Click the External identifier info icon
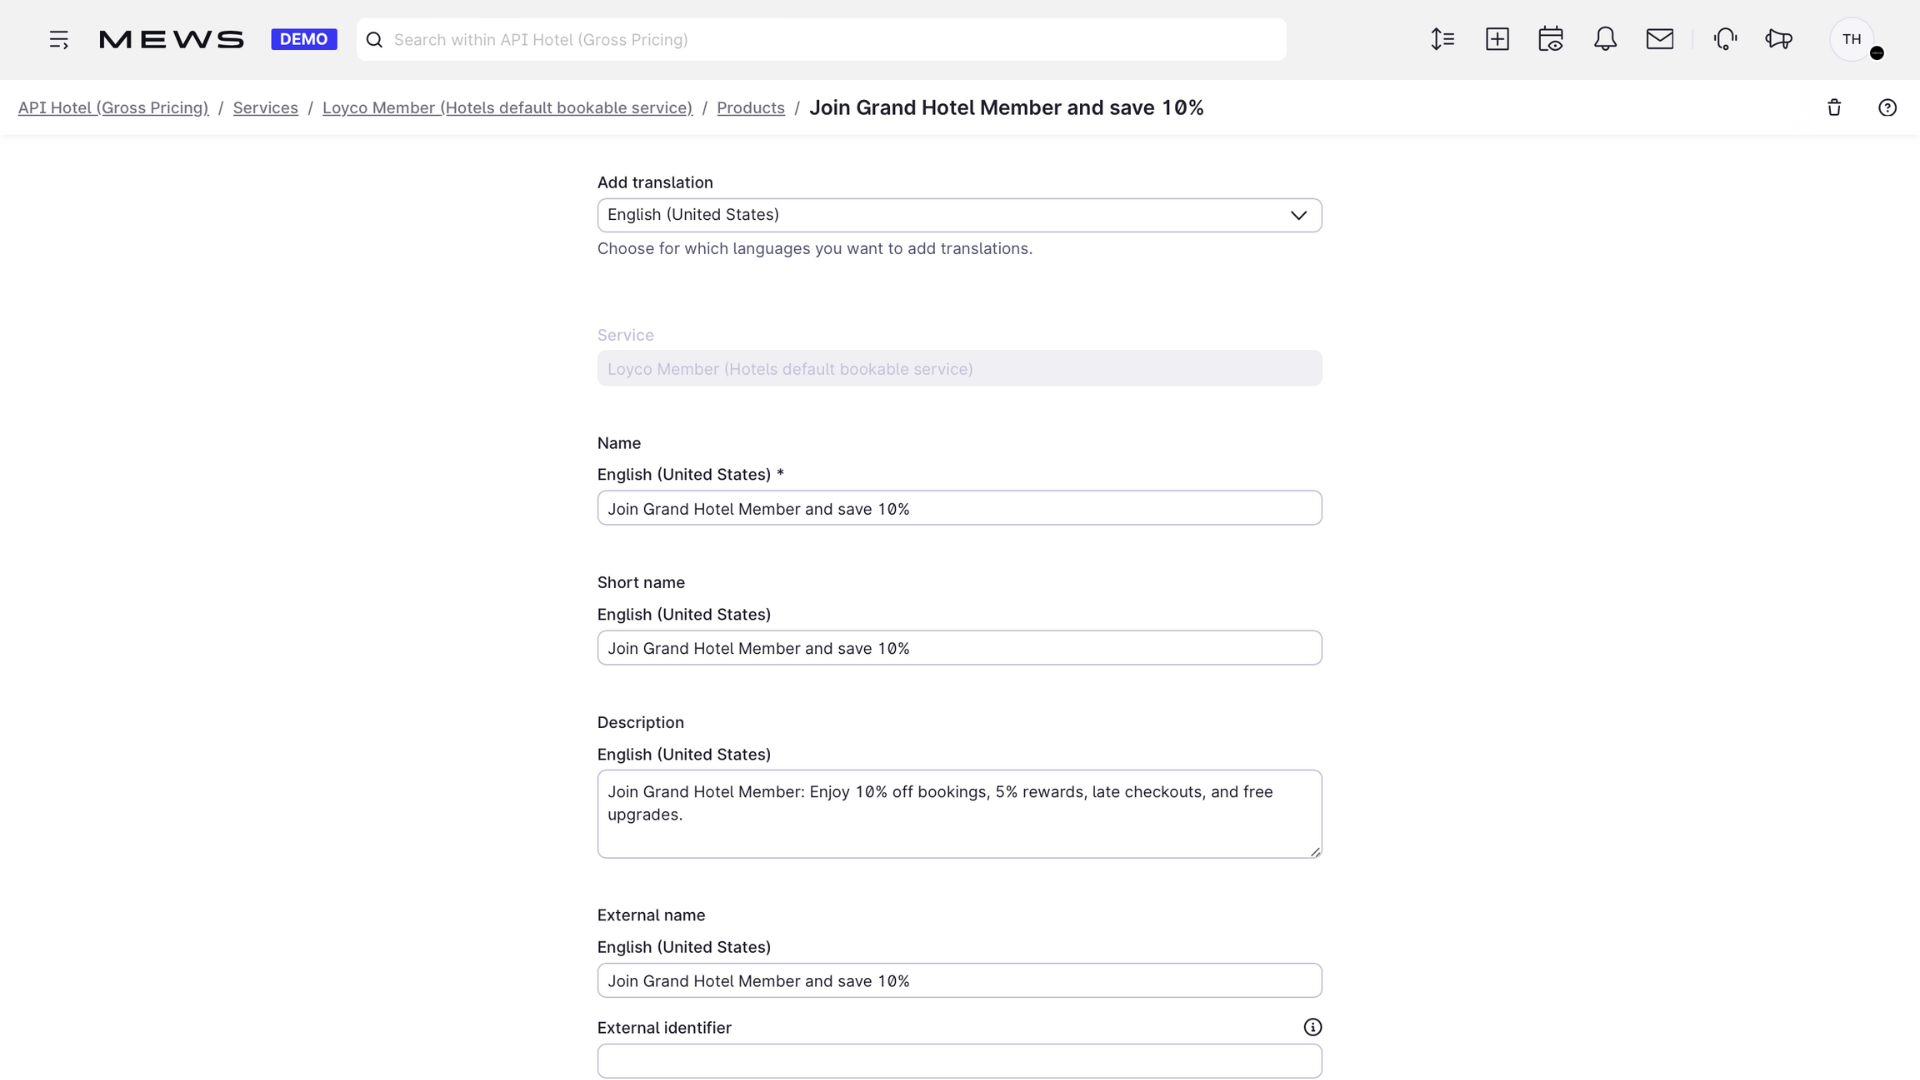1920x1080 pixels. tap(1312, 1027)
